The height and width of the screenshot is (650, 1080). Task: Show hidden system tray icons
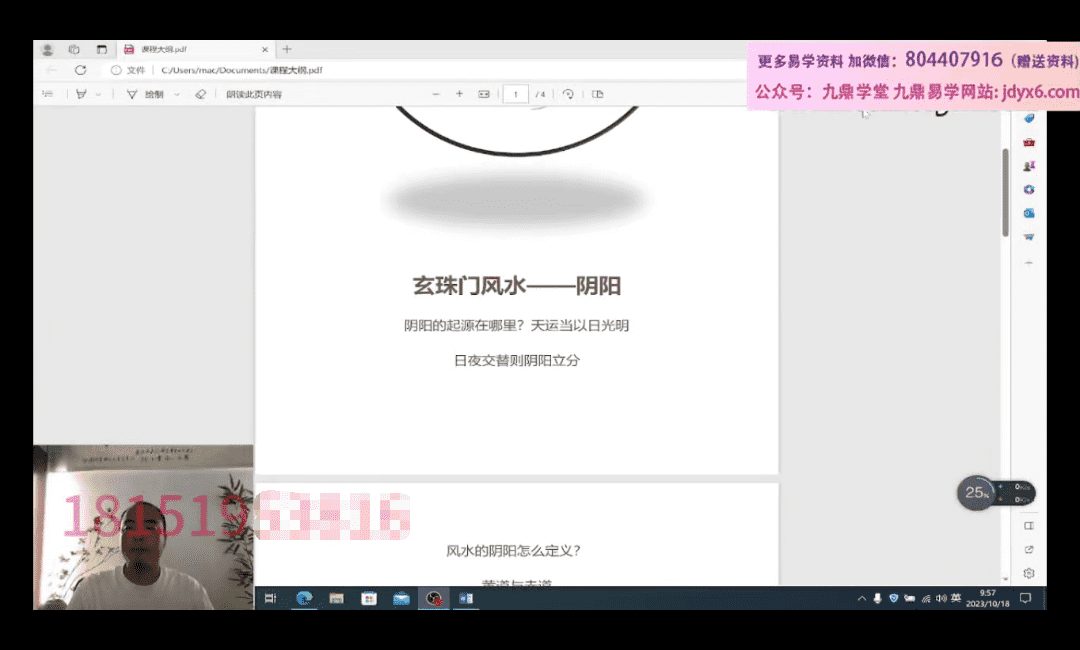pyautogui.click(x=862, y=598)
